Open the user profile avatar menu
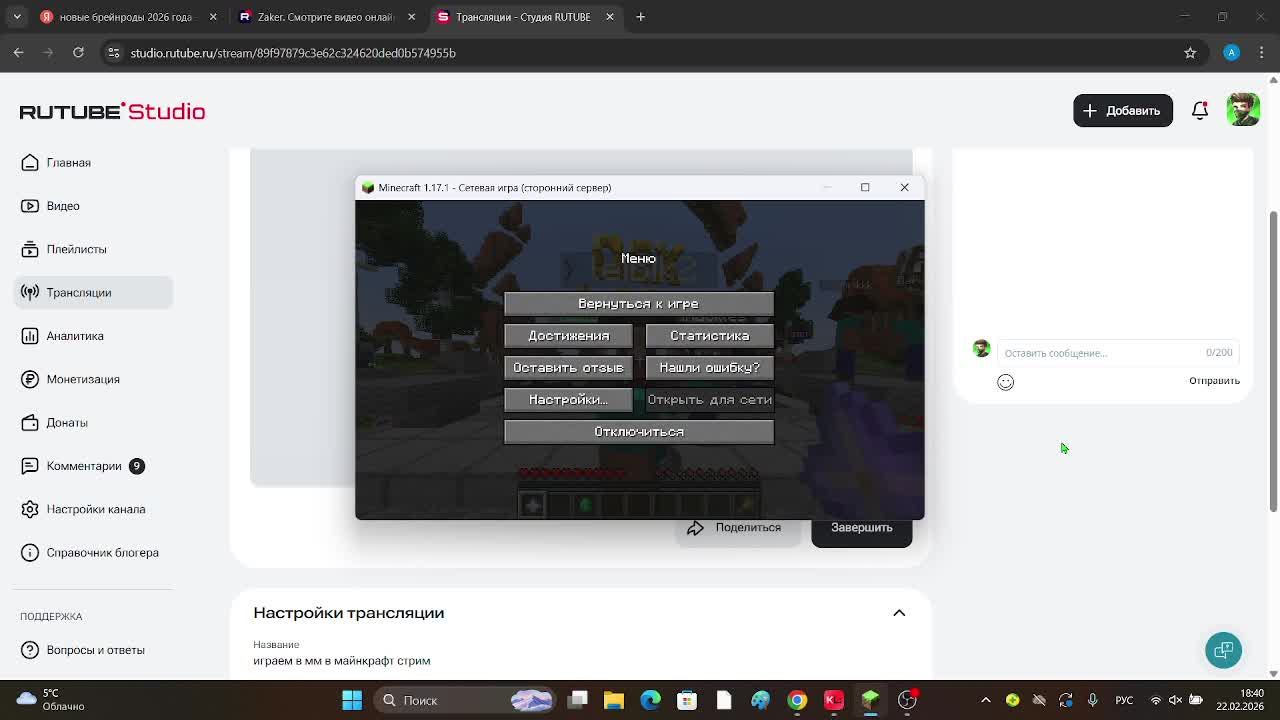 (x=1243, y=110)
